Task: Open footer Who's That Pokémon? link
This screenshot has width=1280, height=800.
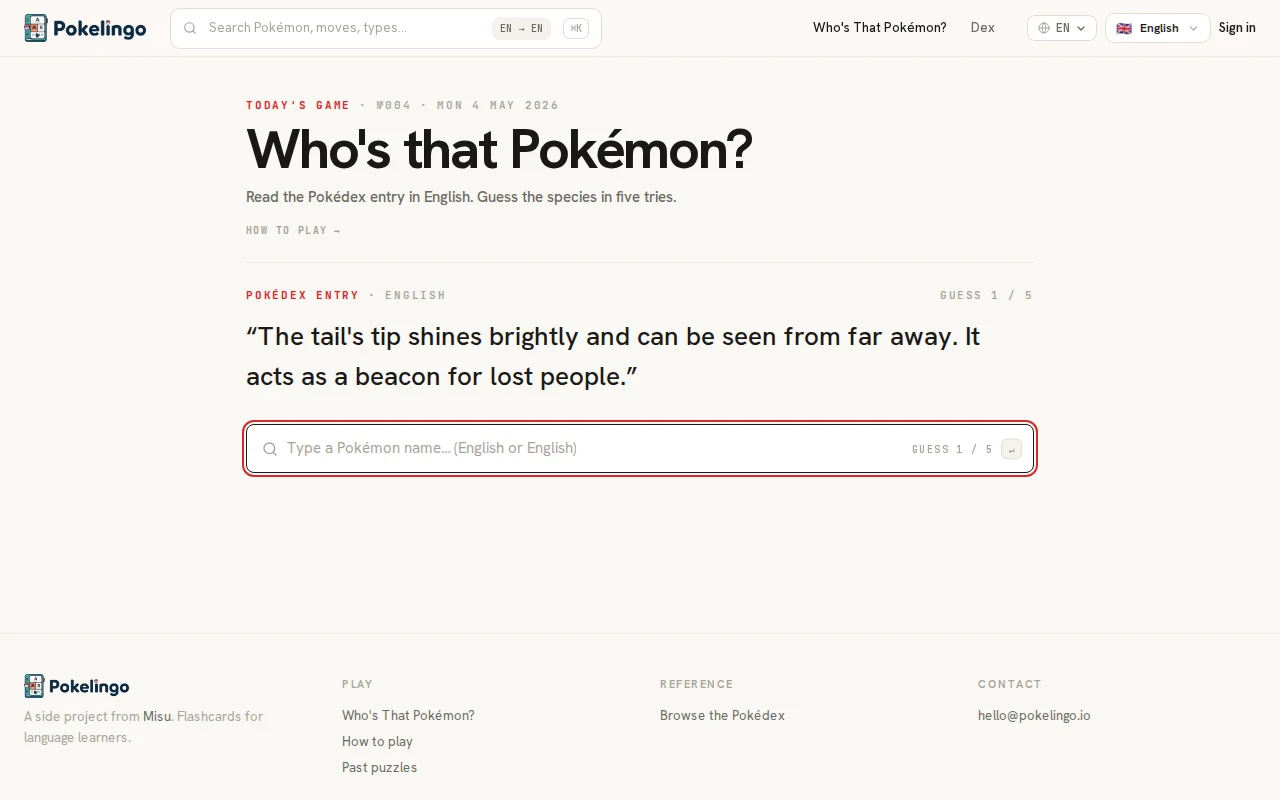Action: click(408, 715)
